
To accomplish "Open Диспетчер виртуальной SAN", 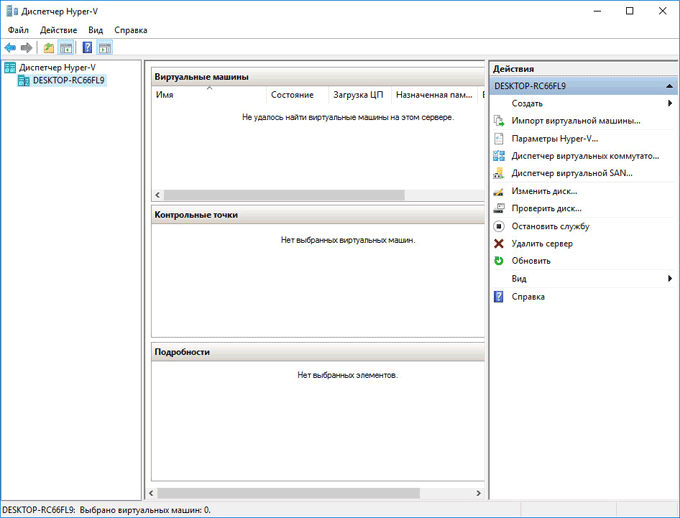I will tap(571, 173).
